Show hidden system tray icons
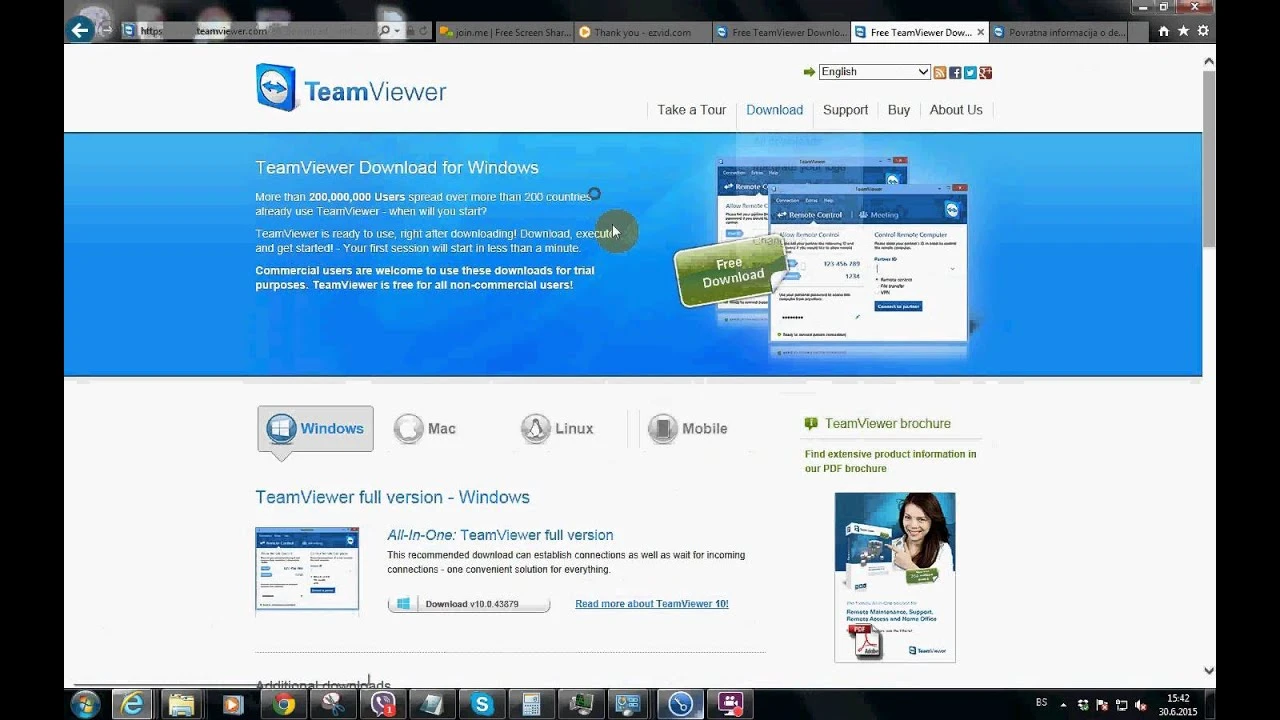 (x=1063, y=704)
